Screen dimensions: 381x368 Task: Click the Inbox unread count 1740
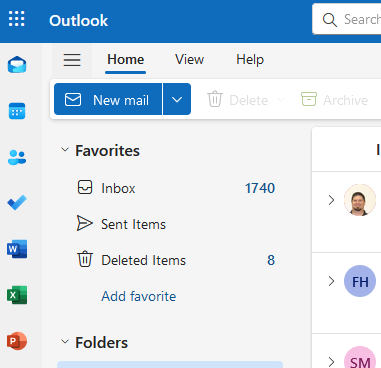(x=260, y=188)
